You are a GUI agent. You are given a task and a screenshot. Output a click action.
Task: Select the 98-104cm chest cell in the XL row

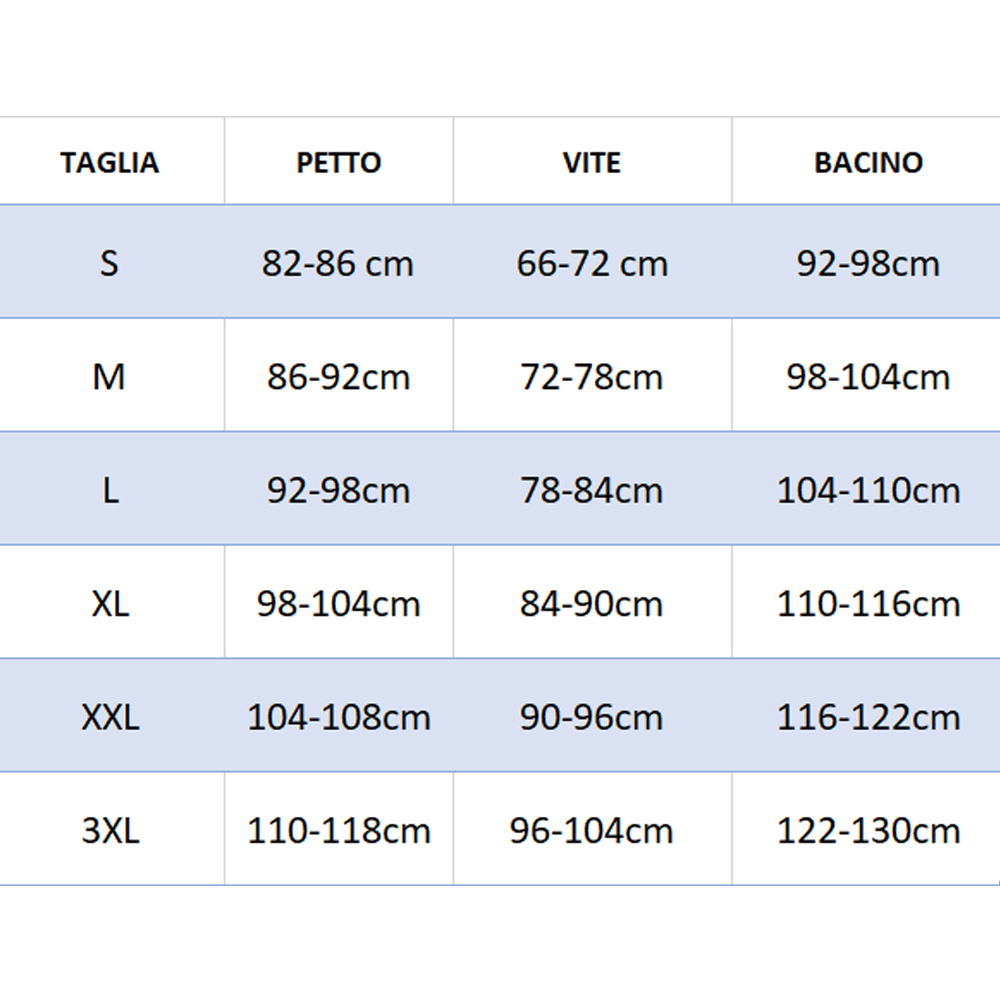338,604
